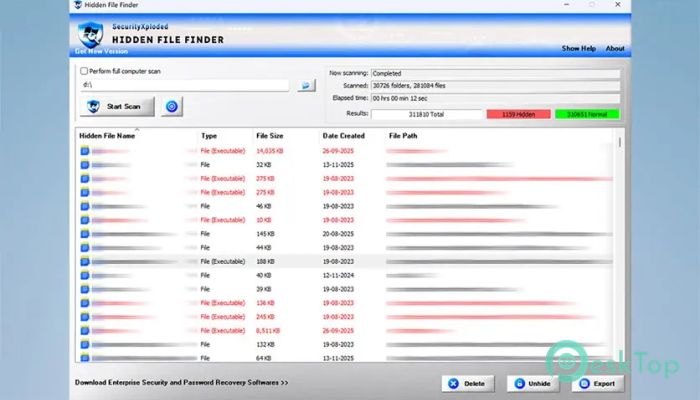Click the 8,511 KB file size cell
700x400 pixels.
(x=268, y=331)
